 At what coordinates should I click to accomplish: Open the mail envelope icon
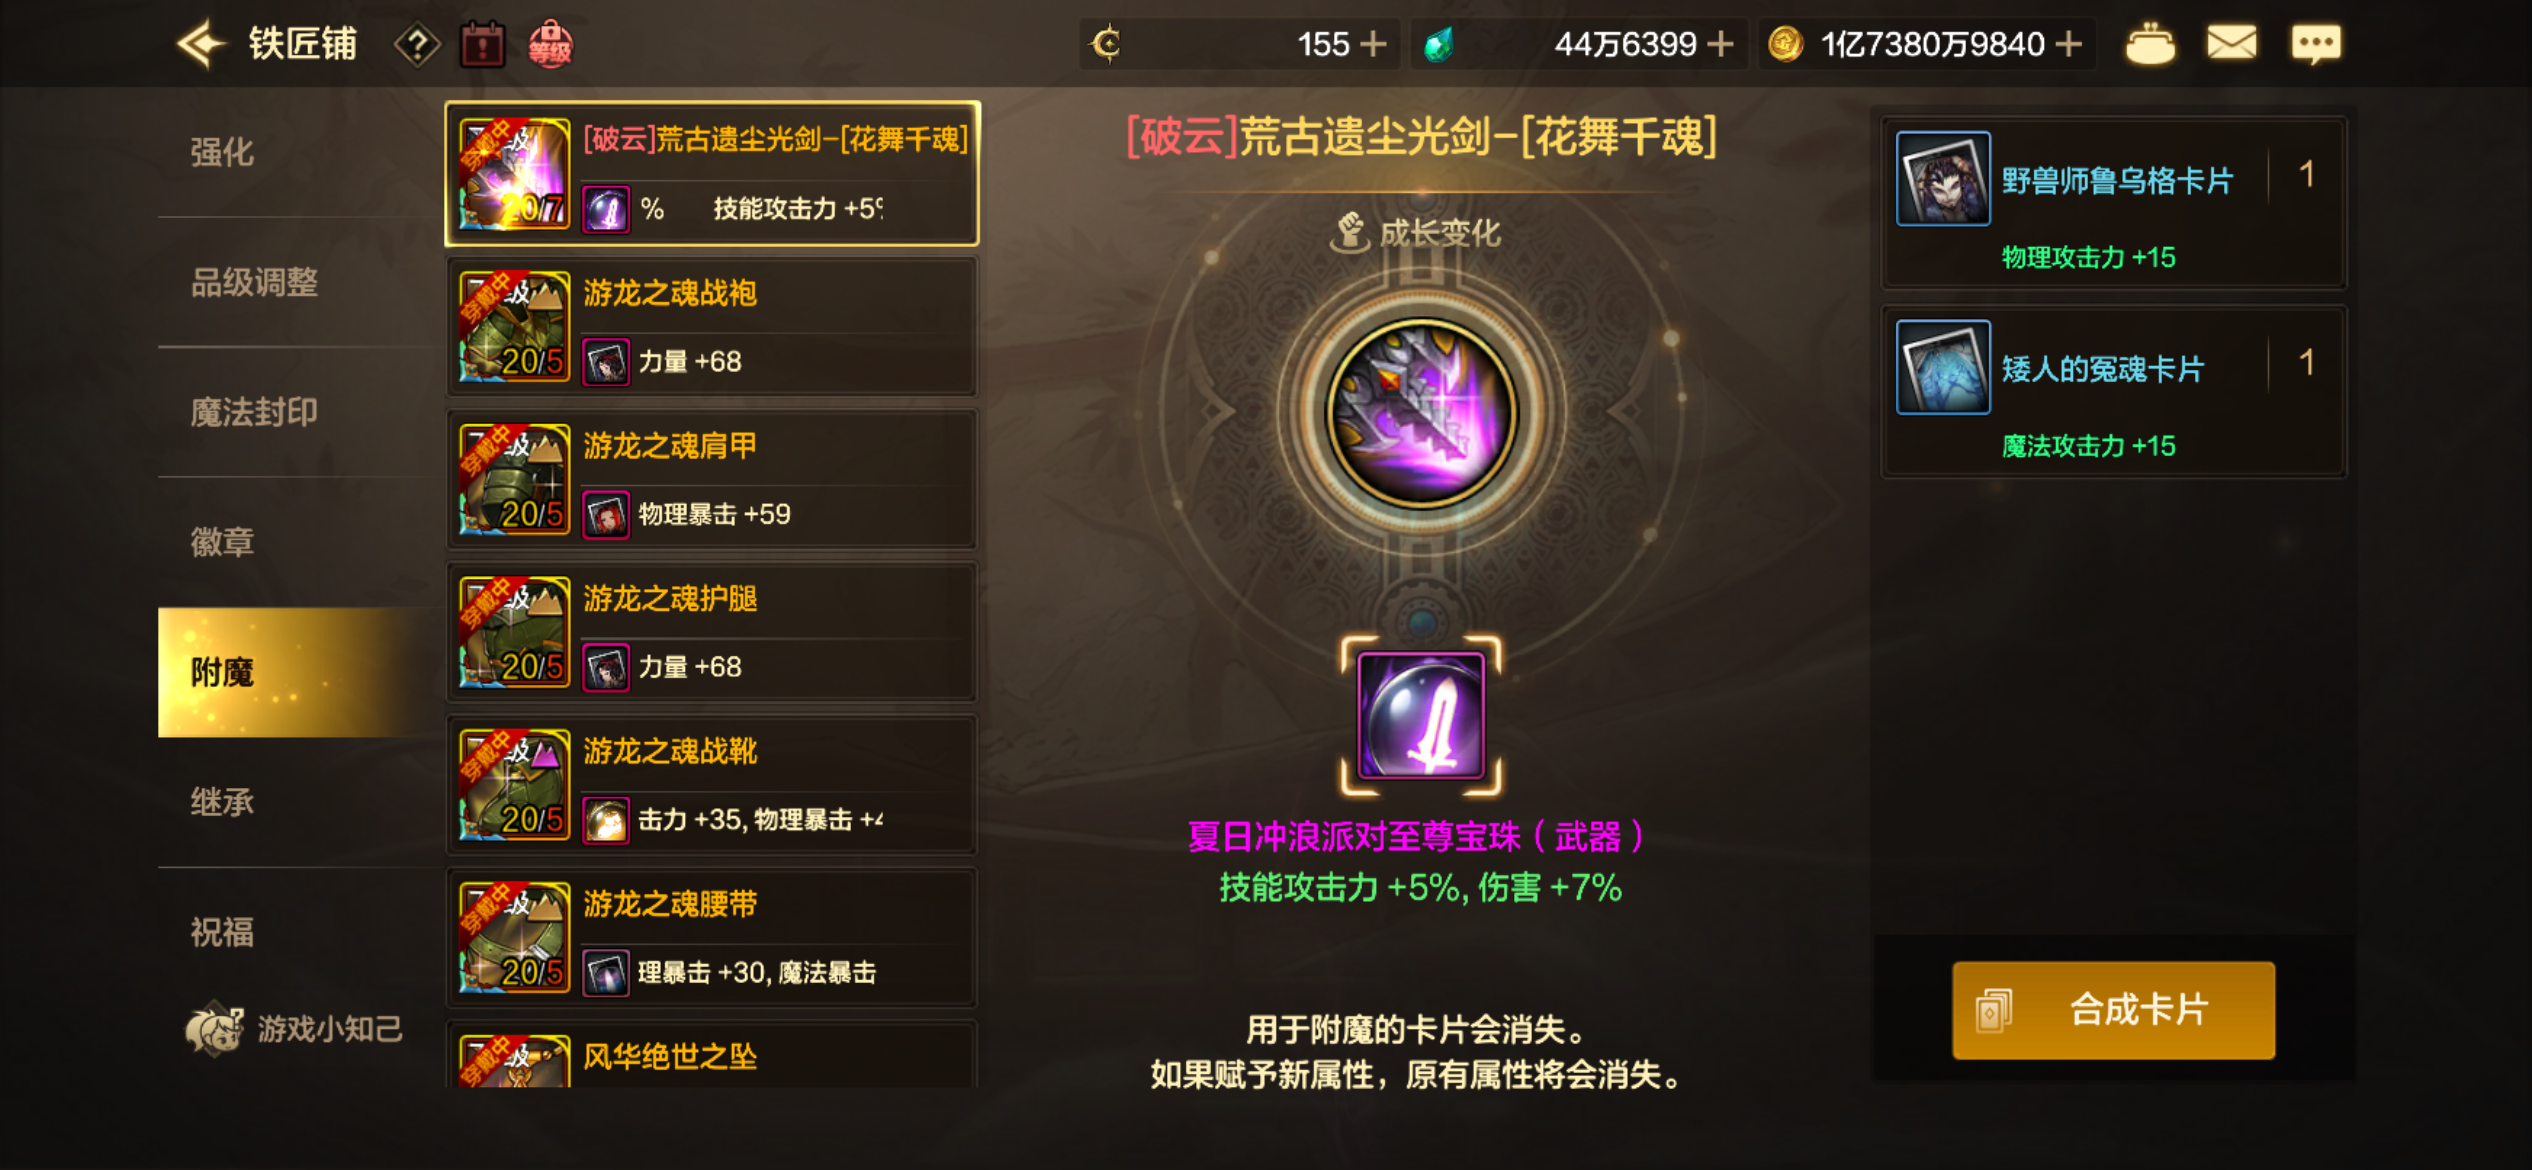2232,44
